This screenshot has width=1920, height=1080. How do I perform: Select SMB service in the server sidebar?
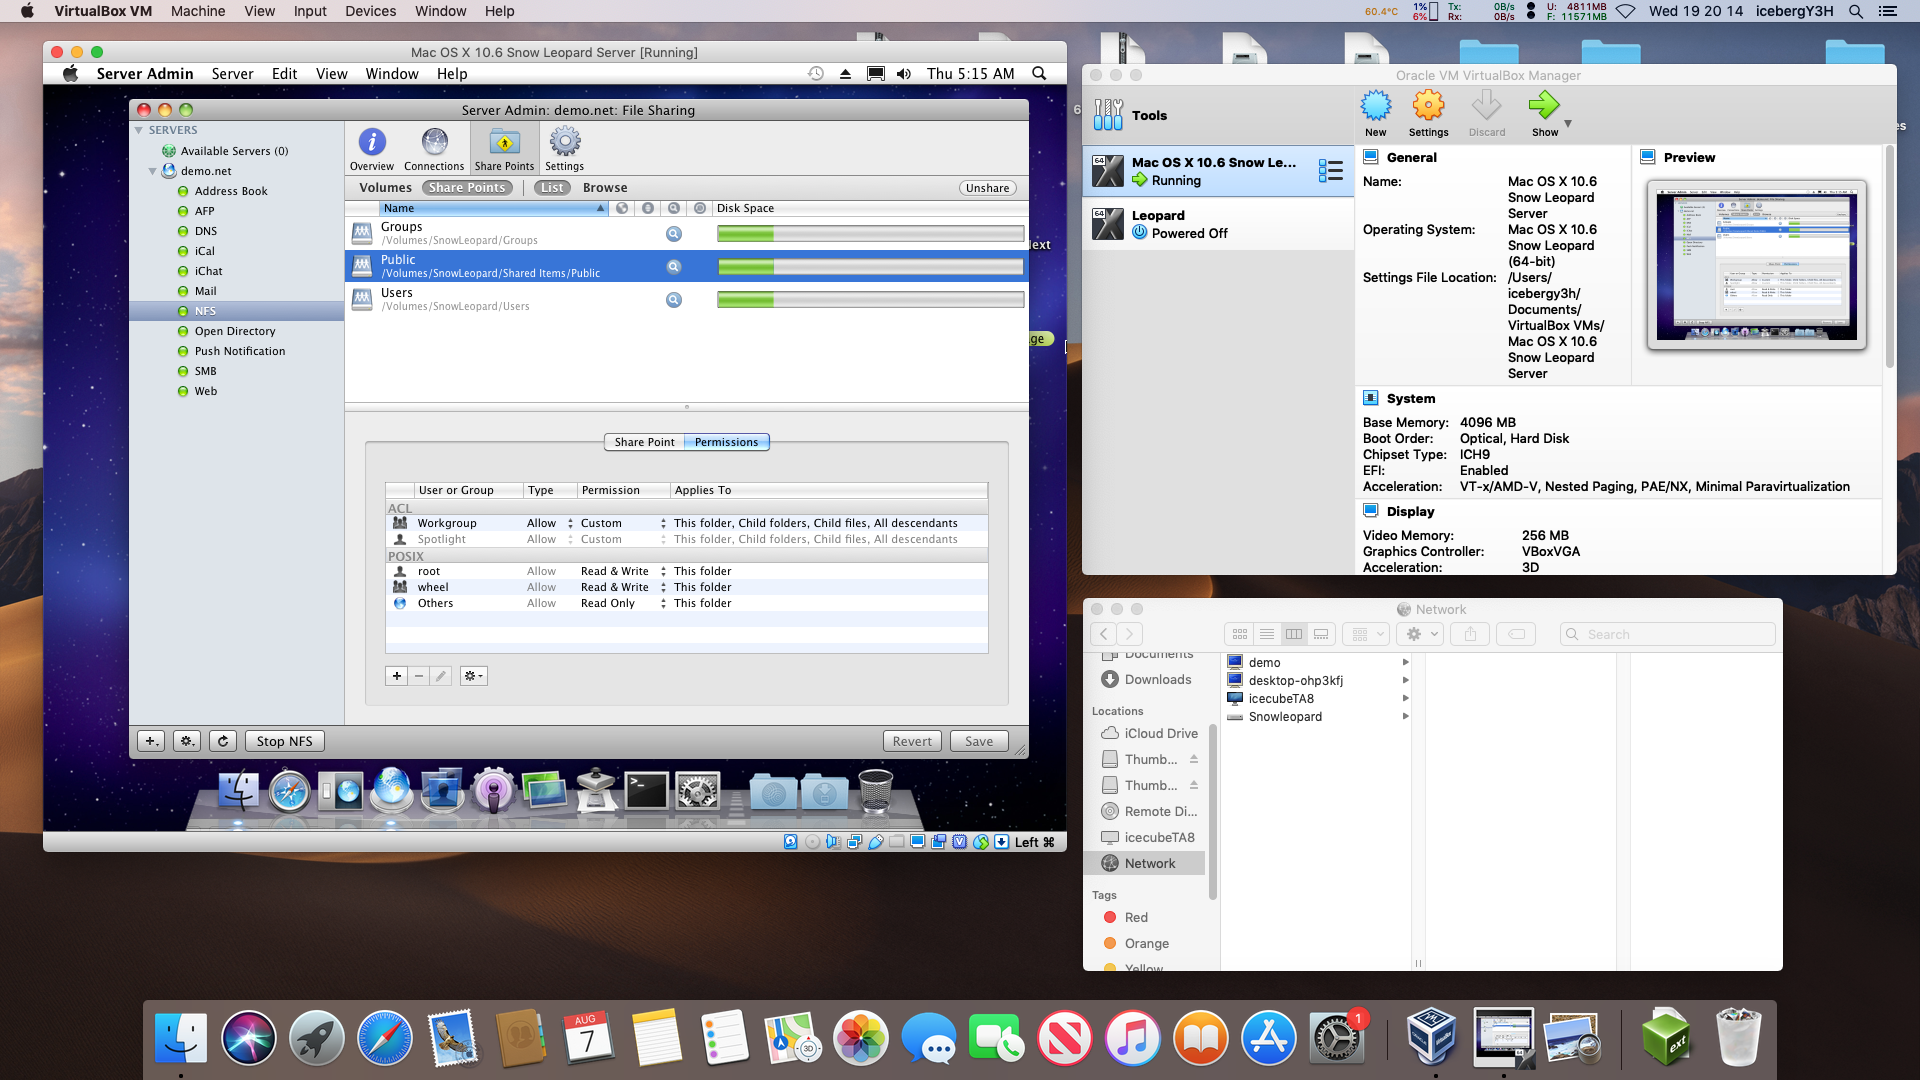pyautogui.click(x=205, y=371)
